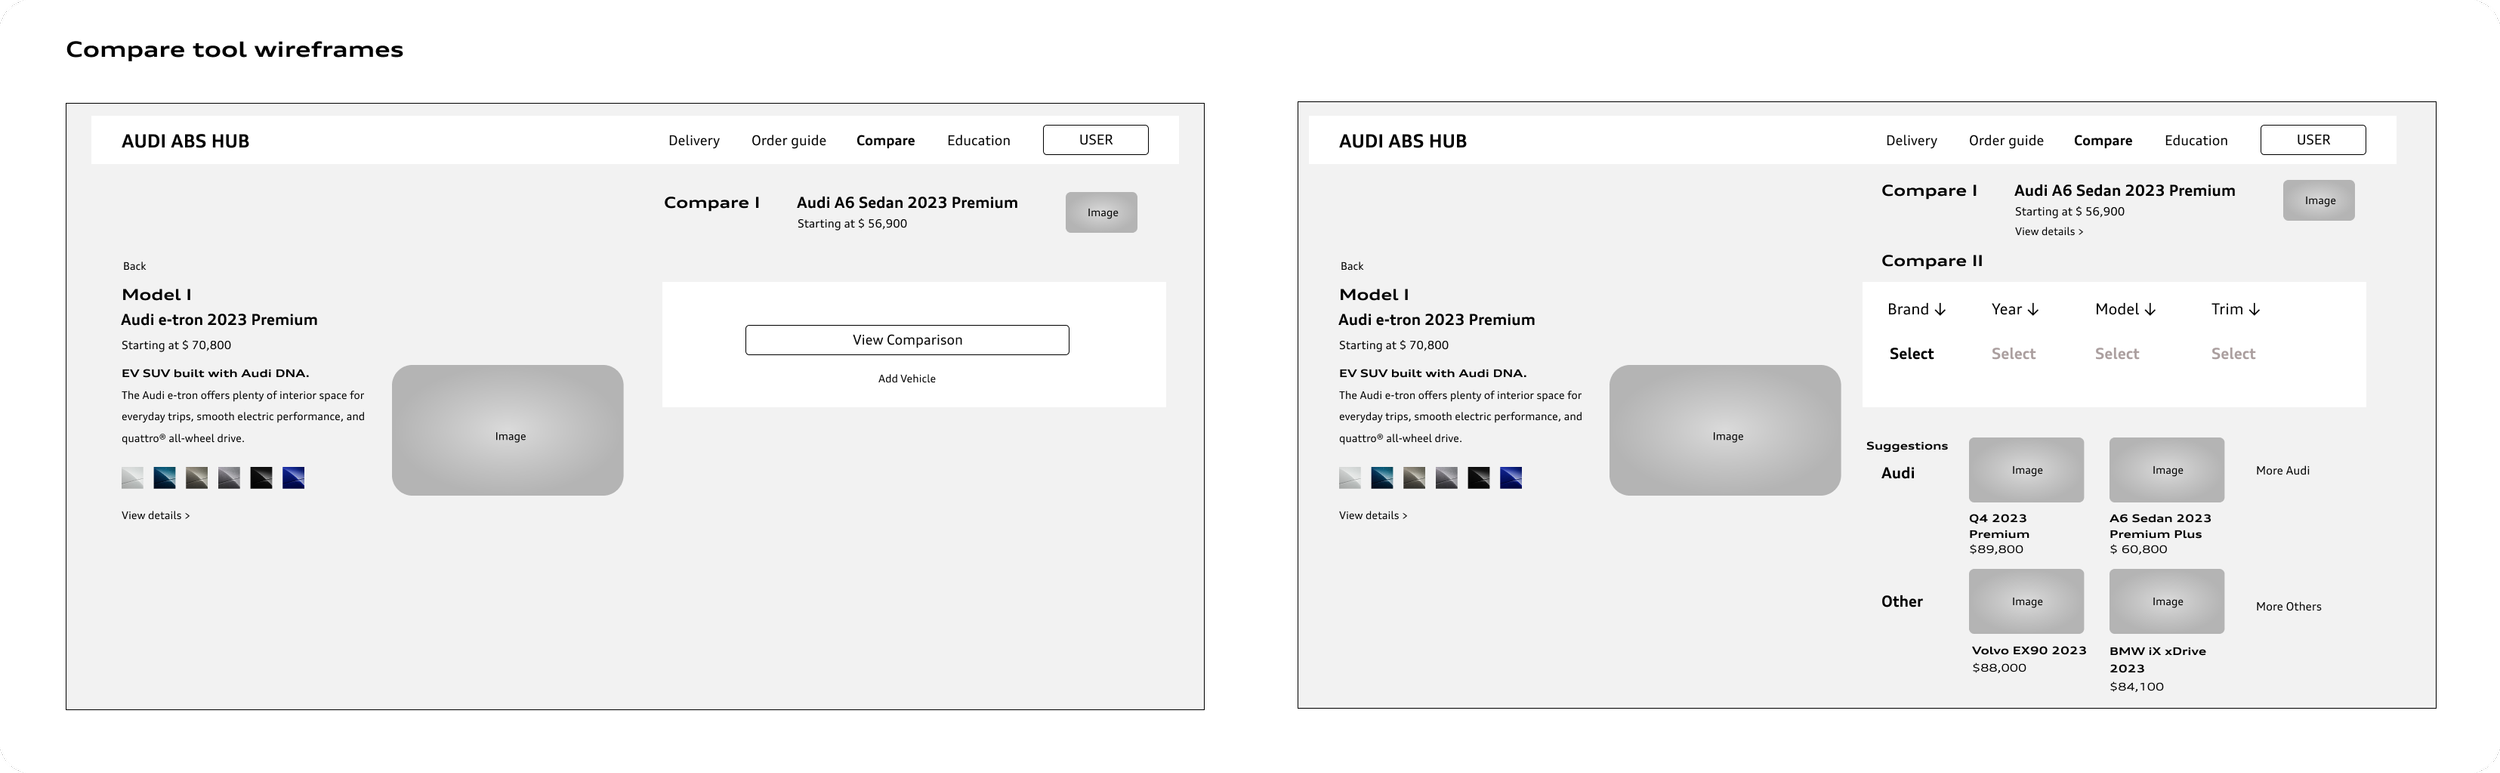The width and height of the screenshot is (2500, 773).
Task: Click Q4 2023 Premium title text
Action: (x=1999, y=526)
